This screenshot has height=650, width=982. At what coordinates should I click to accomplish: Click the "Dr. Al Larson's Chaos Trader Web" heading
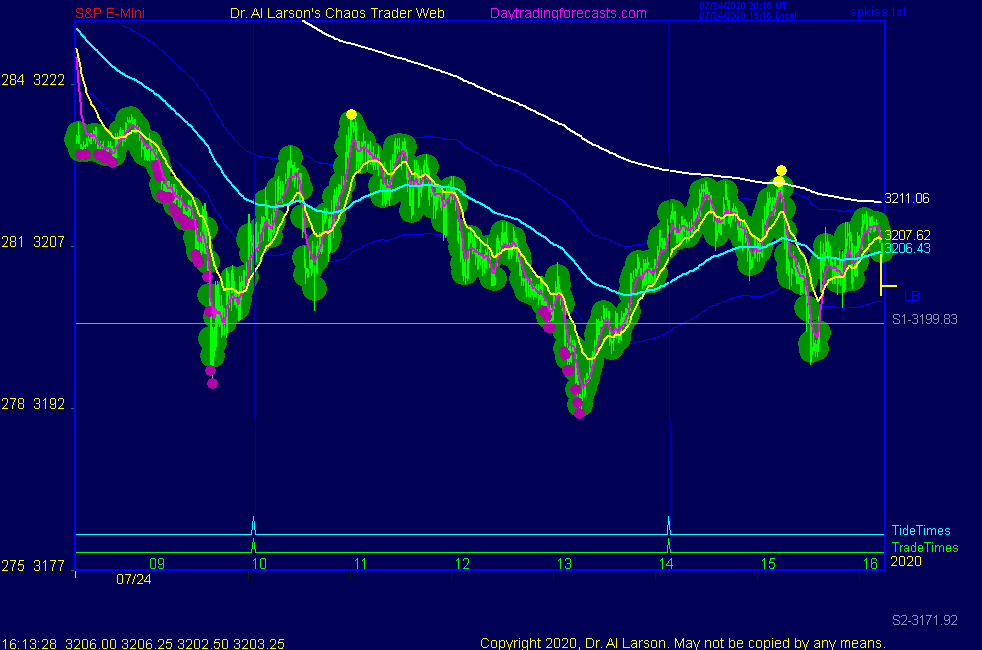tap(338, 13)
